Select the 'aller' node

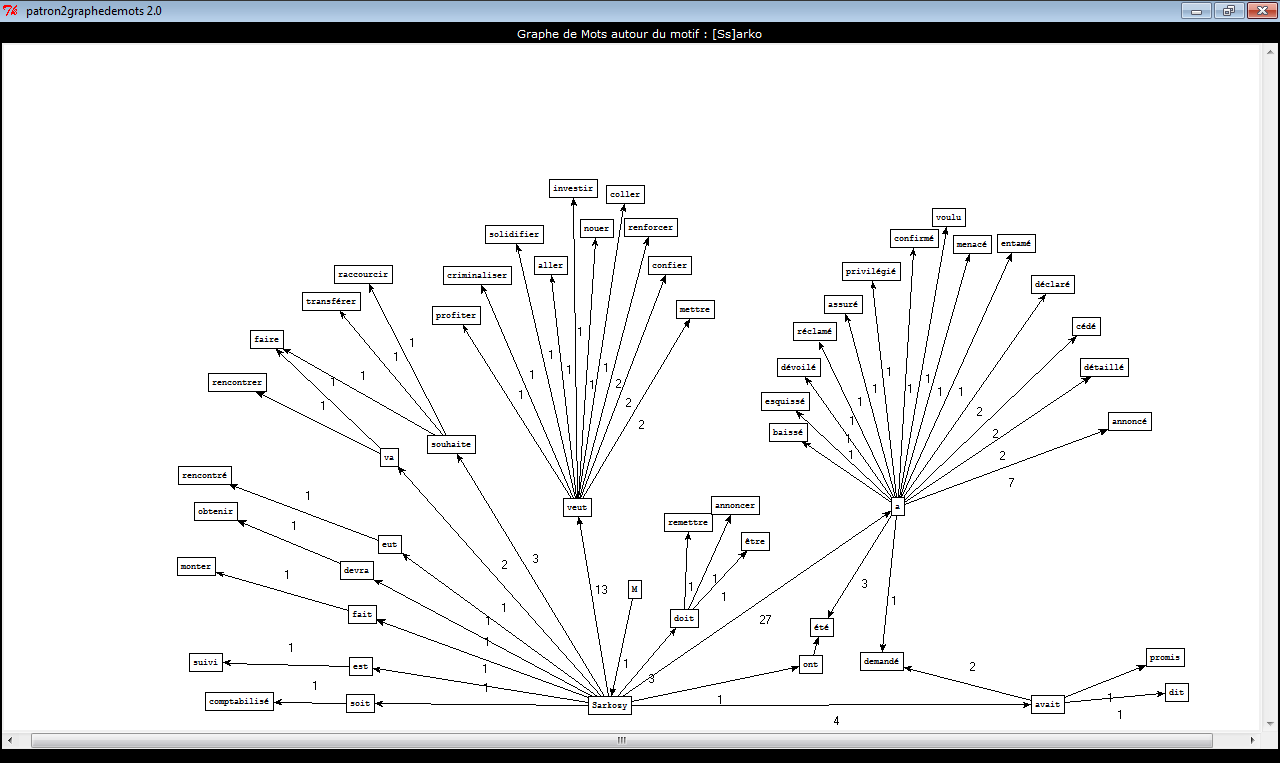click(x=551, y=265)
